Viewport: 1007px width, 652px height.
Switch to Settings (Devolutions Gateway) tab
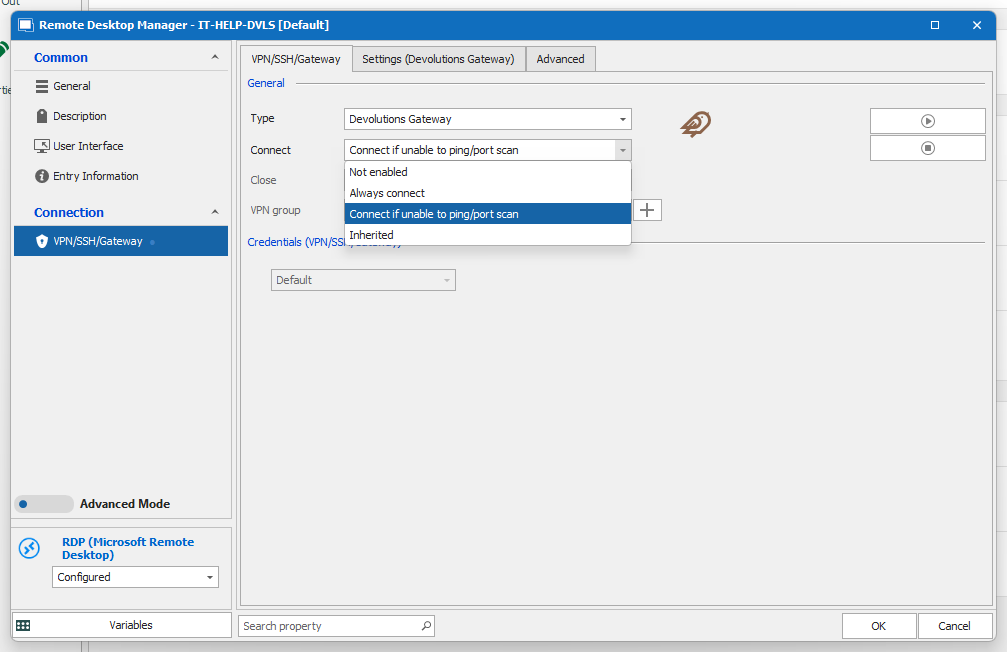[438, 59]
